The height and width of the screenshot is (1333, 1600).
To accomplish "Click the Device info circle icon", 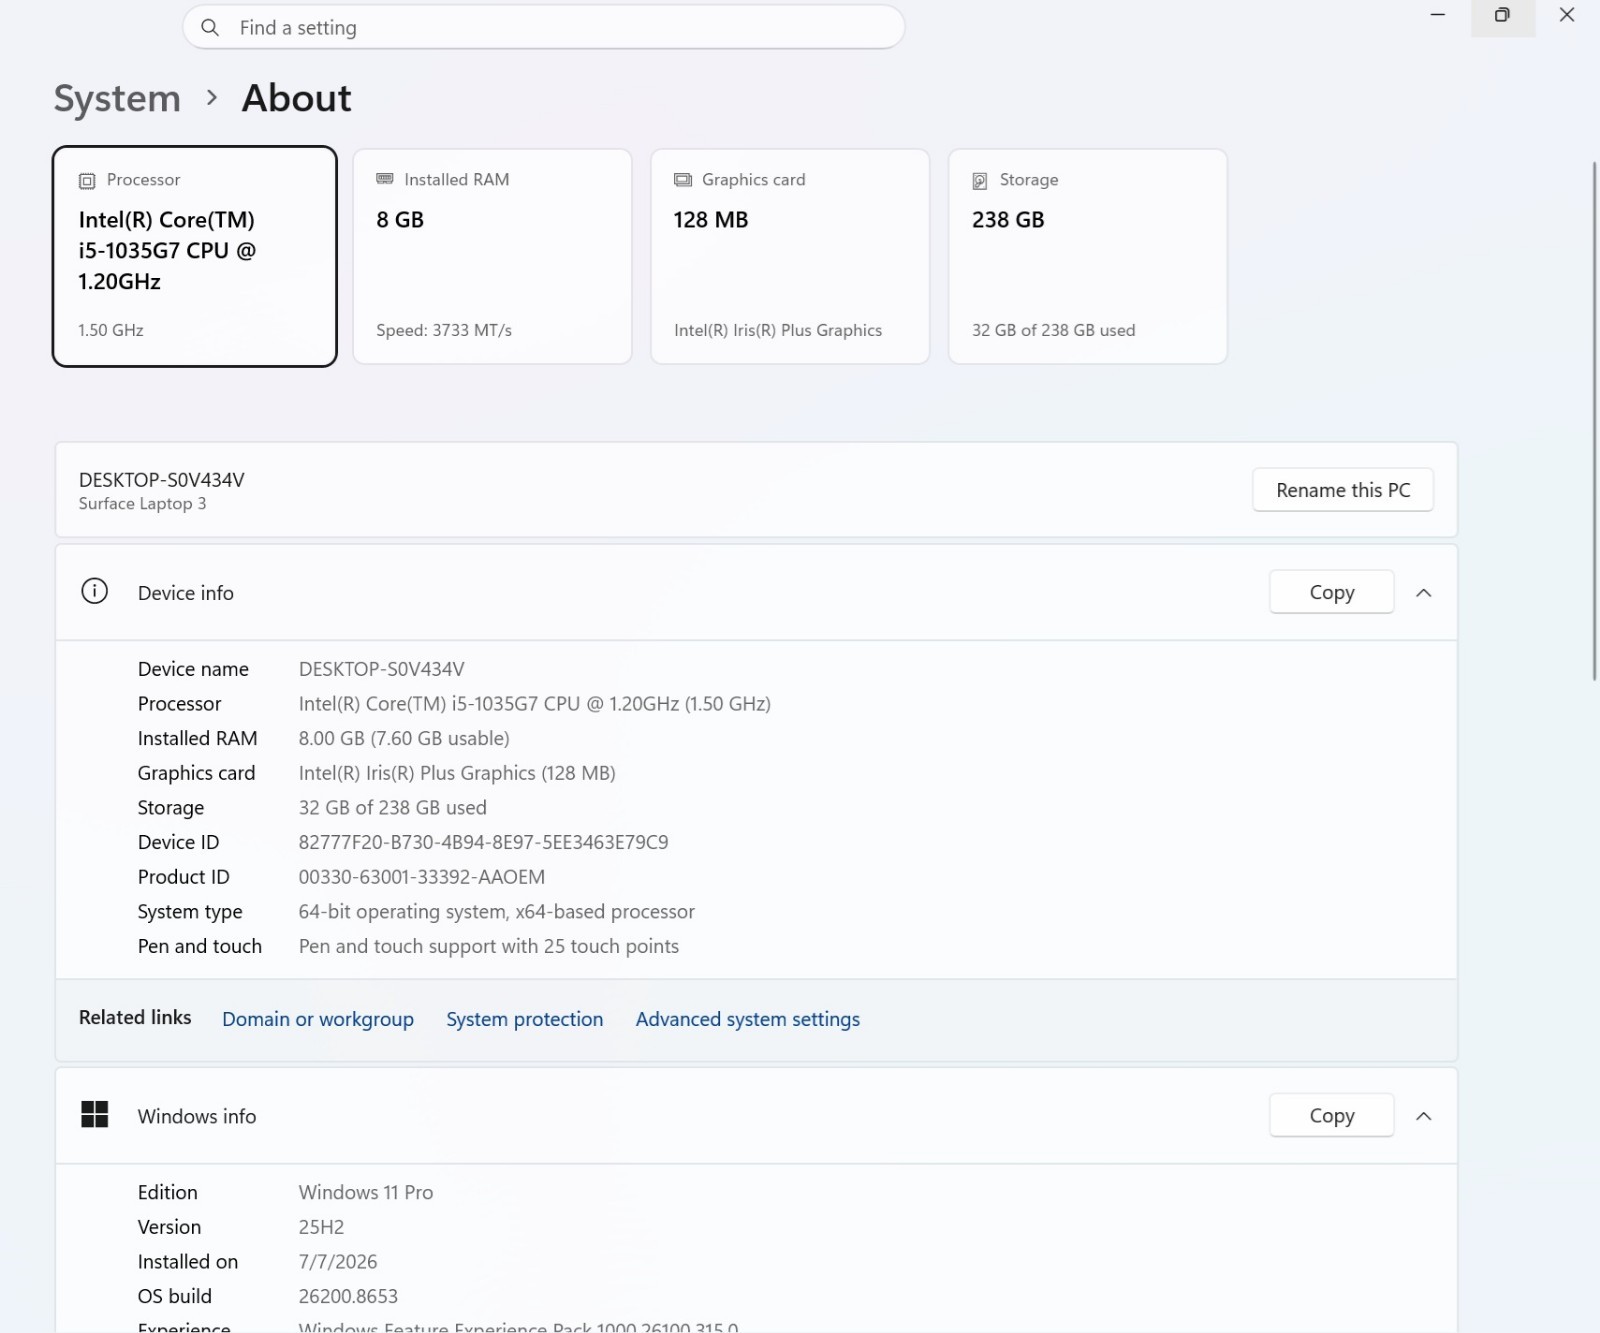I will pyautogui.click(x=94, y=591).
